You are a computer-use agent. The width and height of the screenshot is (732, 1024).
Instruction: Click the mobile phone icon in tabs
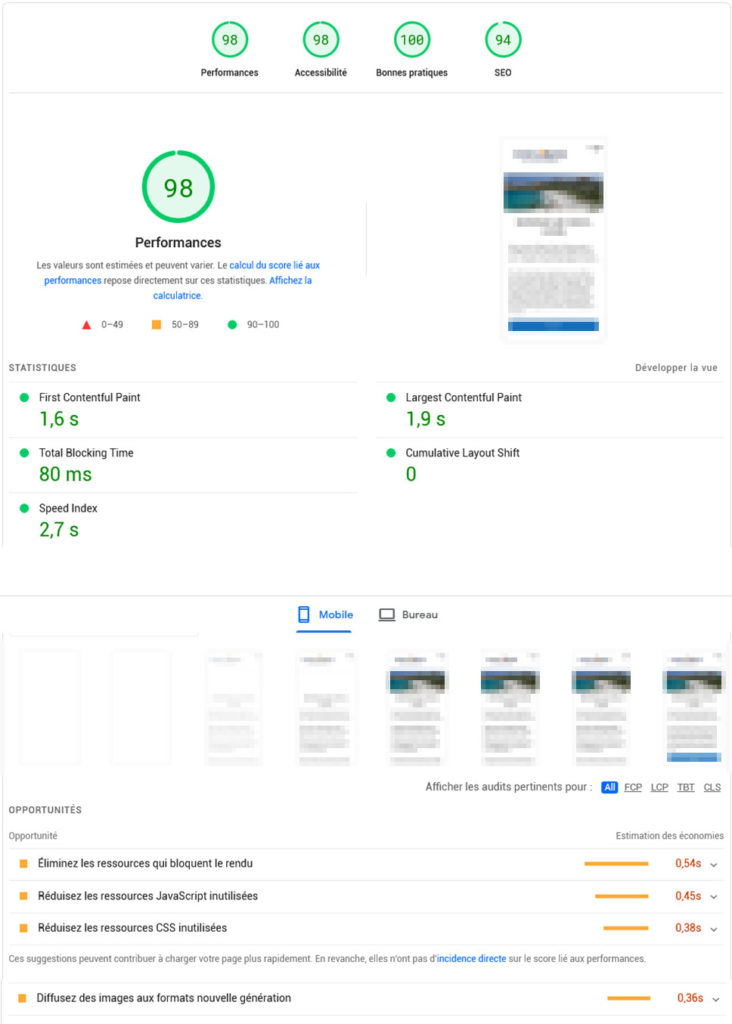304,615
